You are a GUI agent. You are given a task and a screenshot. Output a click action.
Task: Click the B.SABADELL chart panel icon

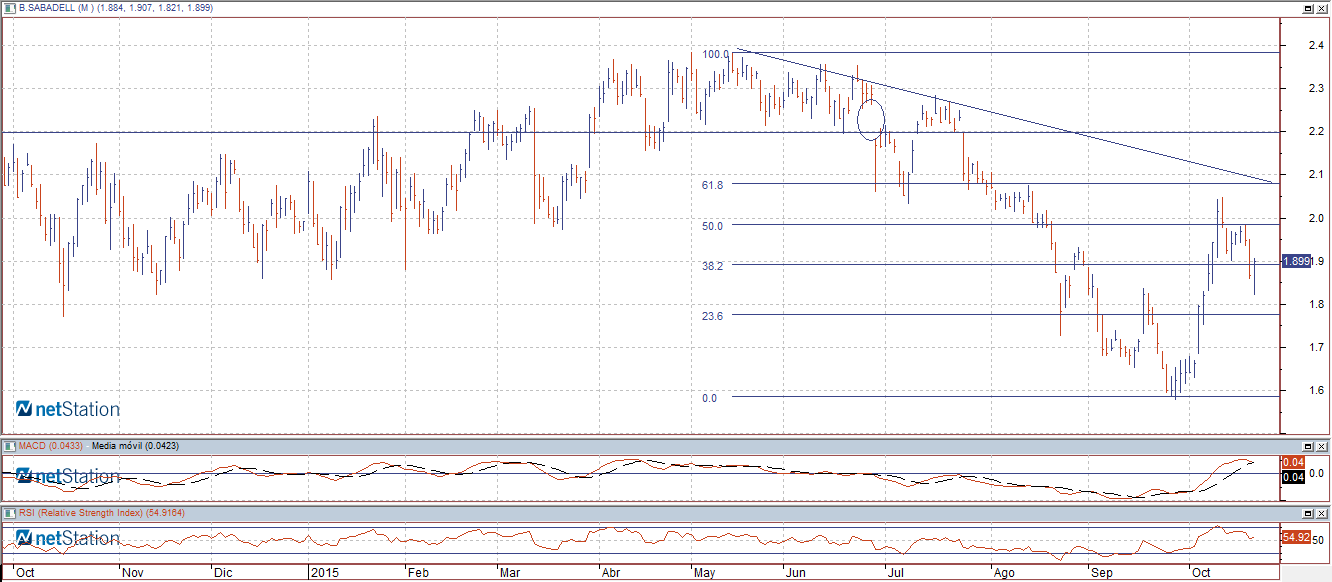tap(10, 8)
